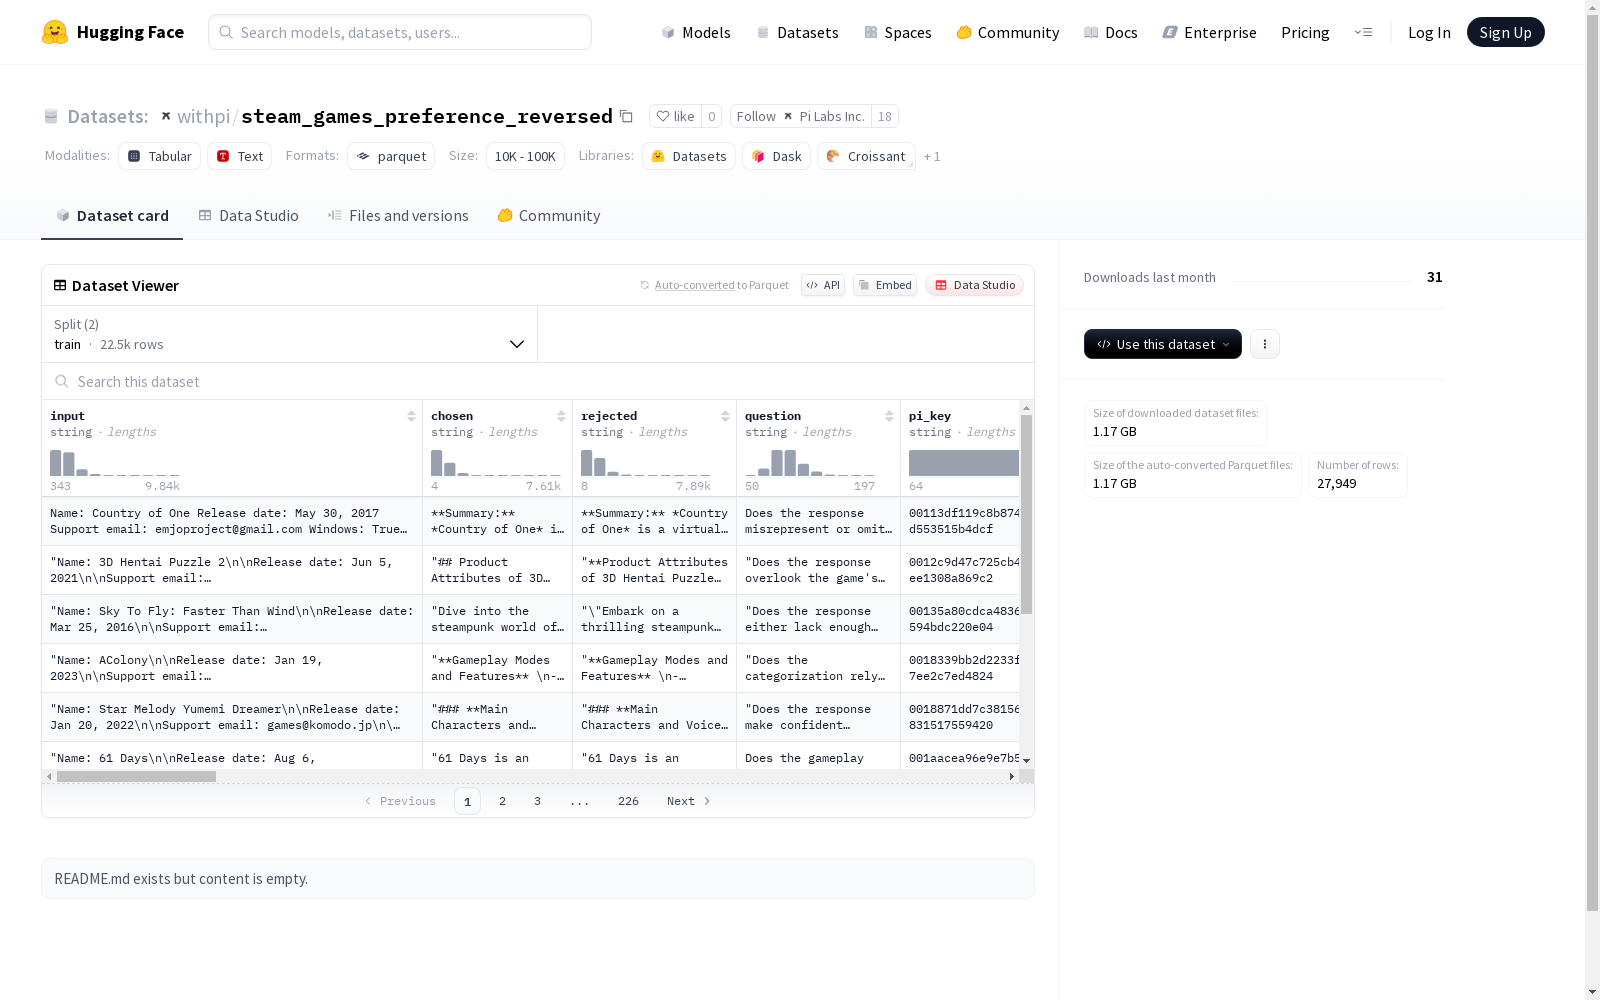Focus the Search this dataset field
This screenshot has width=1600, height=1000.
click(538, 381)
